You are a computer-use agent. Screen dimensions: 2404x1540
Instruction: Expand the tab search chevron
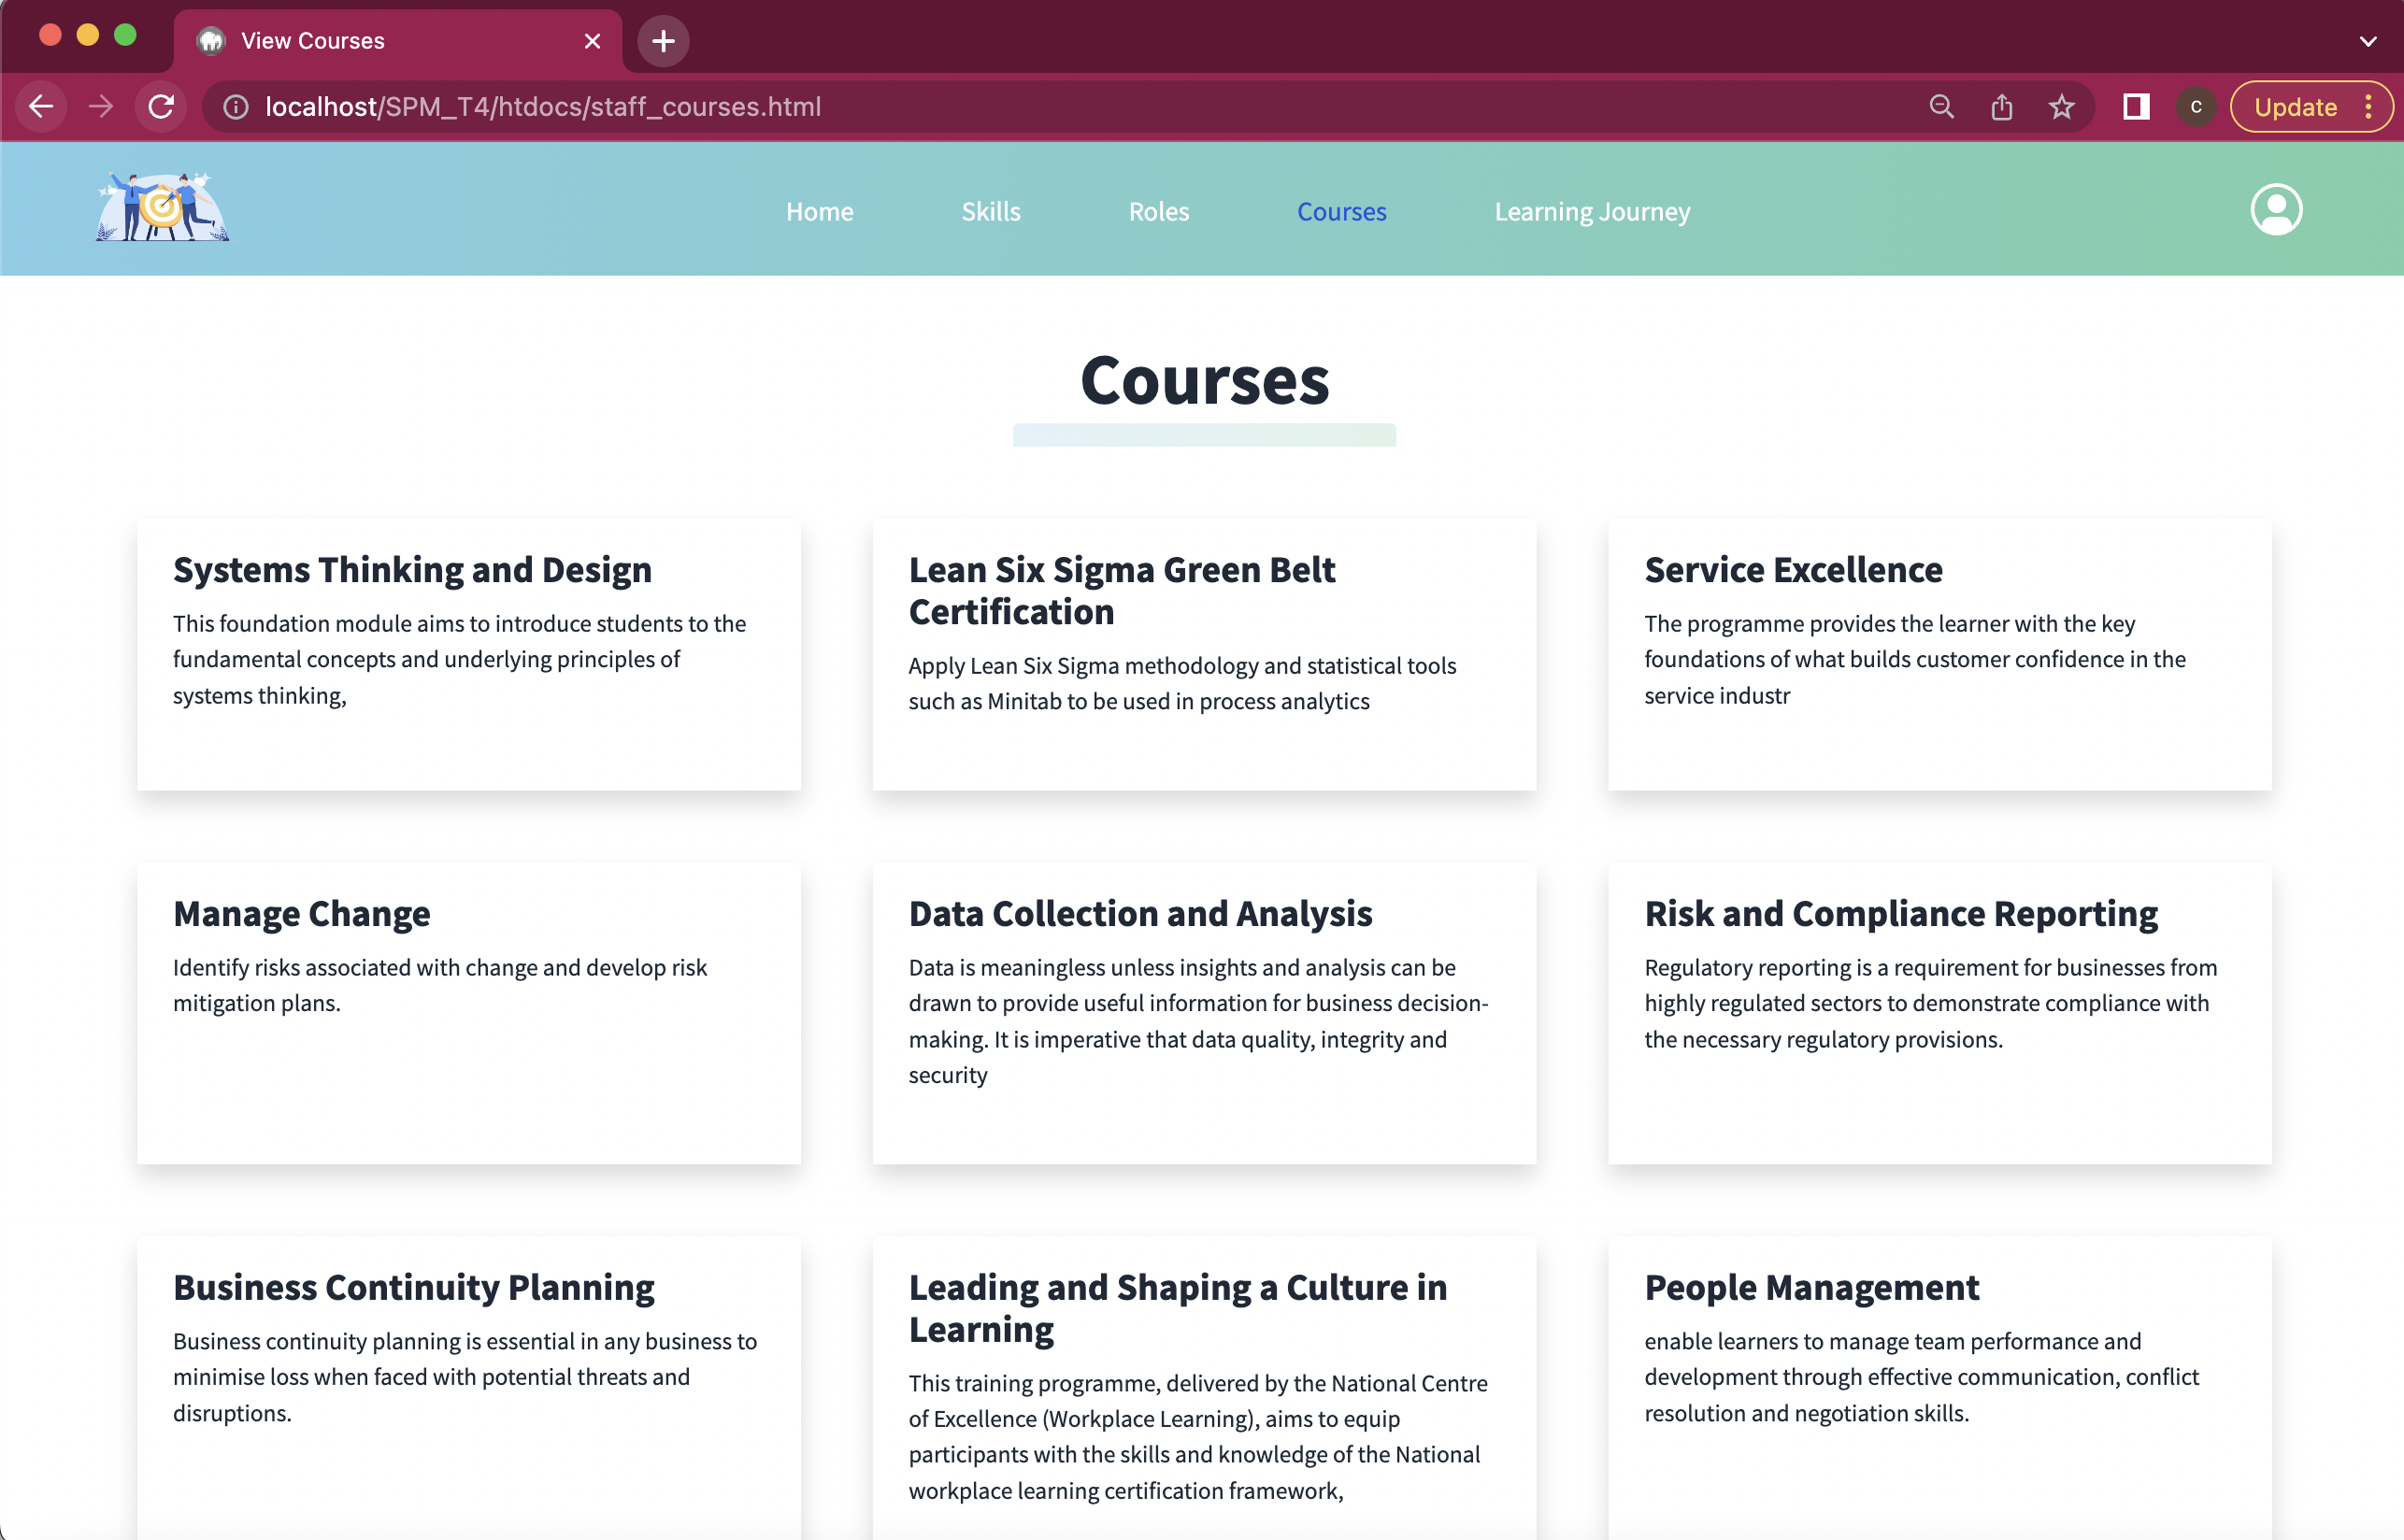coord(2367,41)
